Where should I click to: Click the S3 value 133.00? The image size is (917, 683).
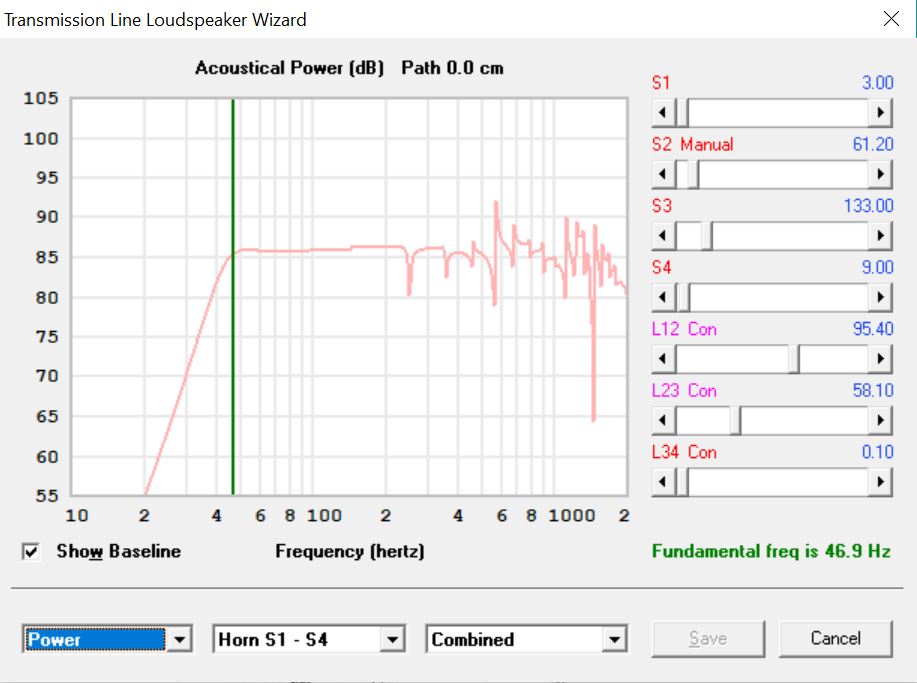pyautogui.click(x=868, y=206)
